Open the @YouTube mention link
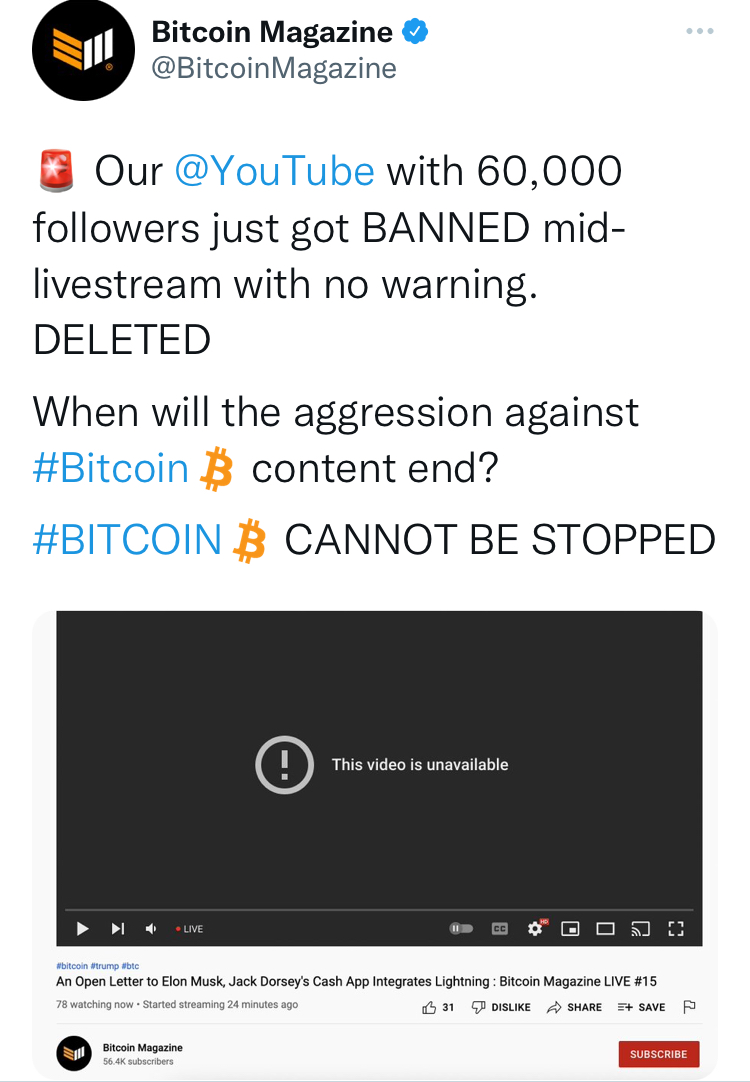 275,170
